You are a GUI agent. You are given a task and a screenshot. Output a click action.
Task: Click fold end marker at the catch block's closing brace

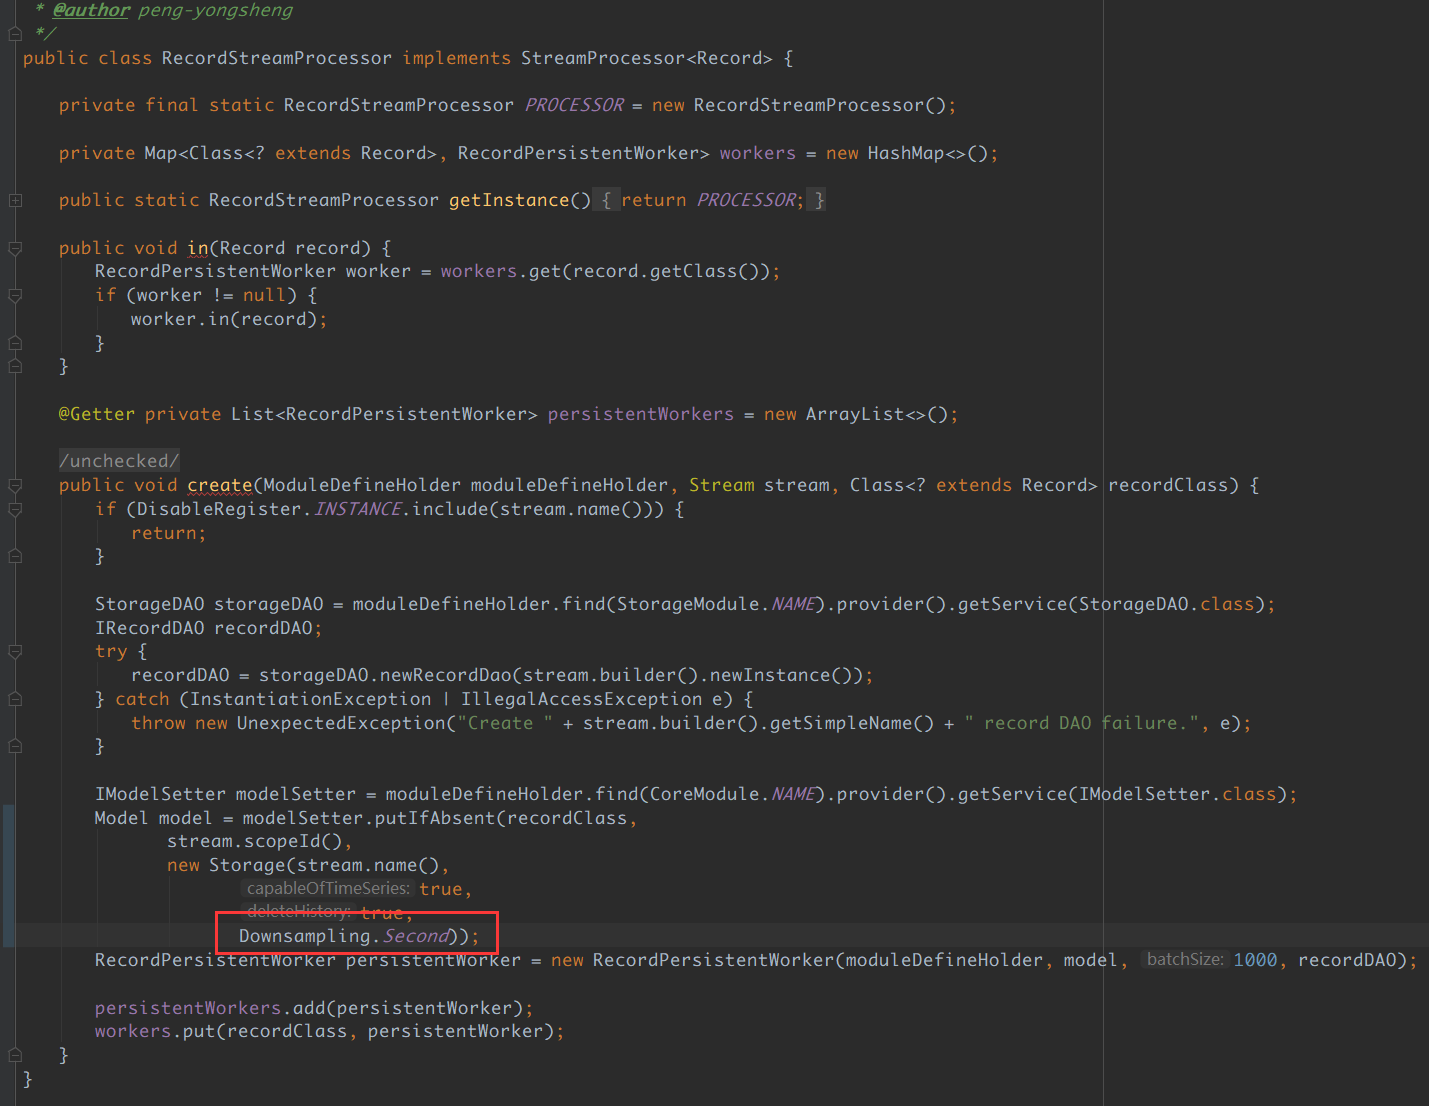tap(15, 746)
